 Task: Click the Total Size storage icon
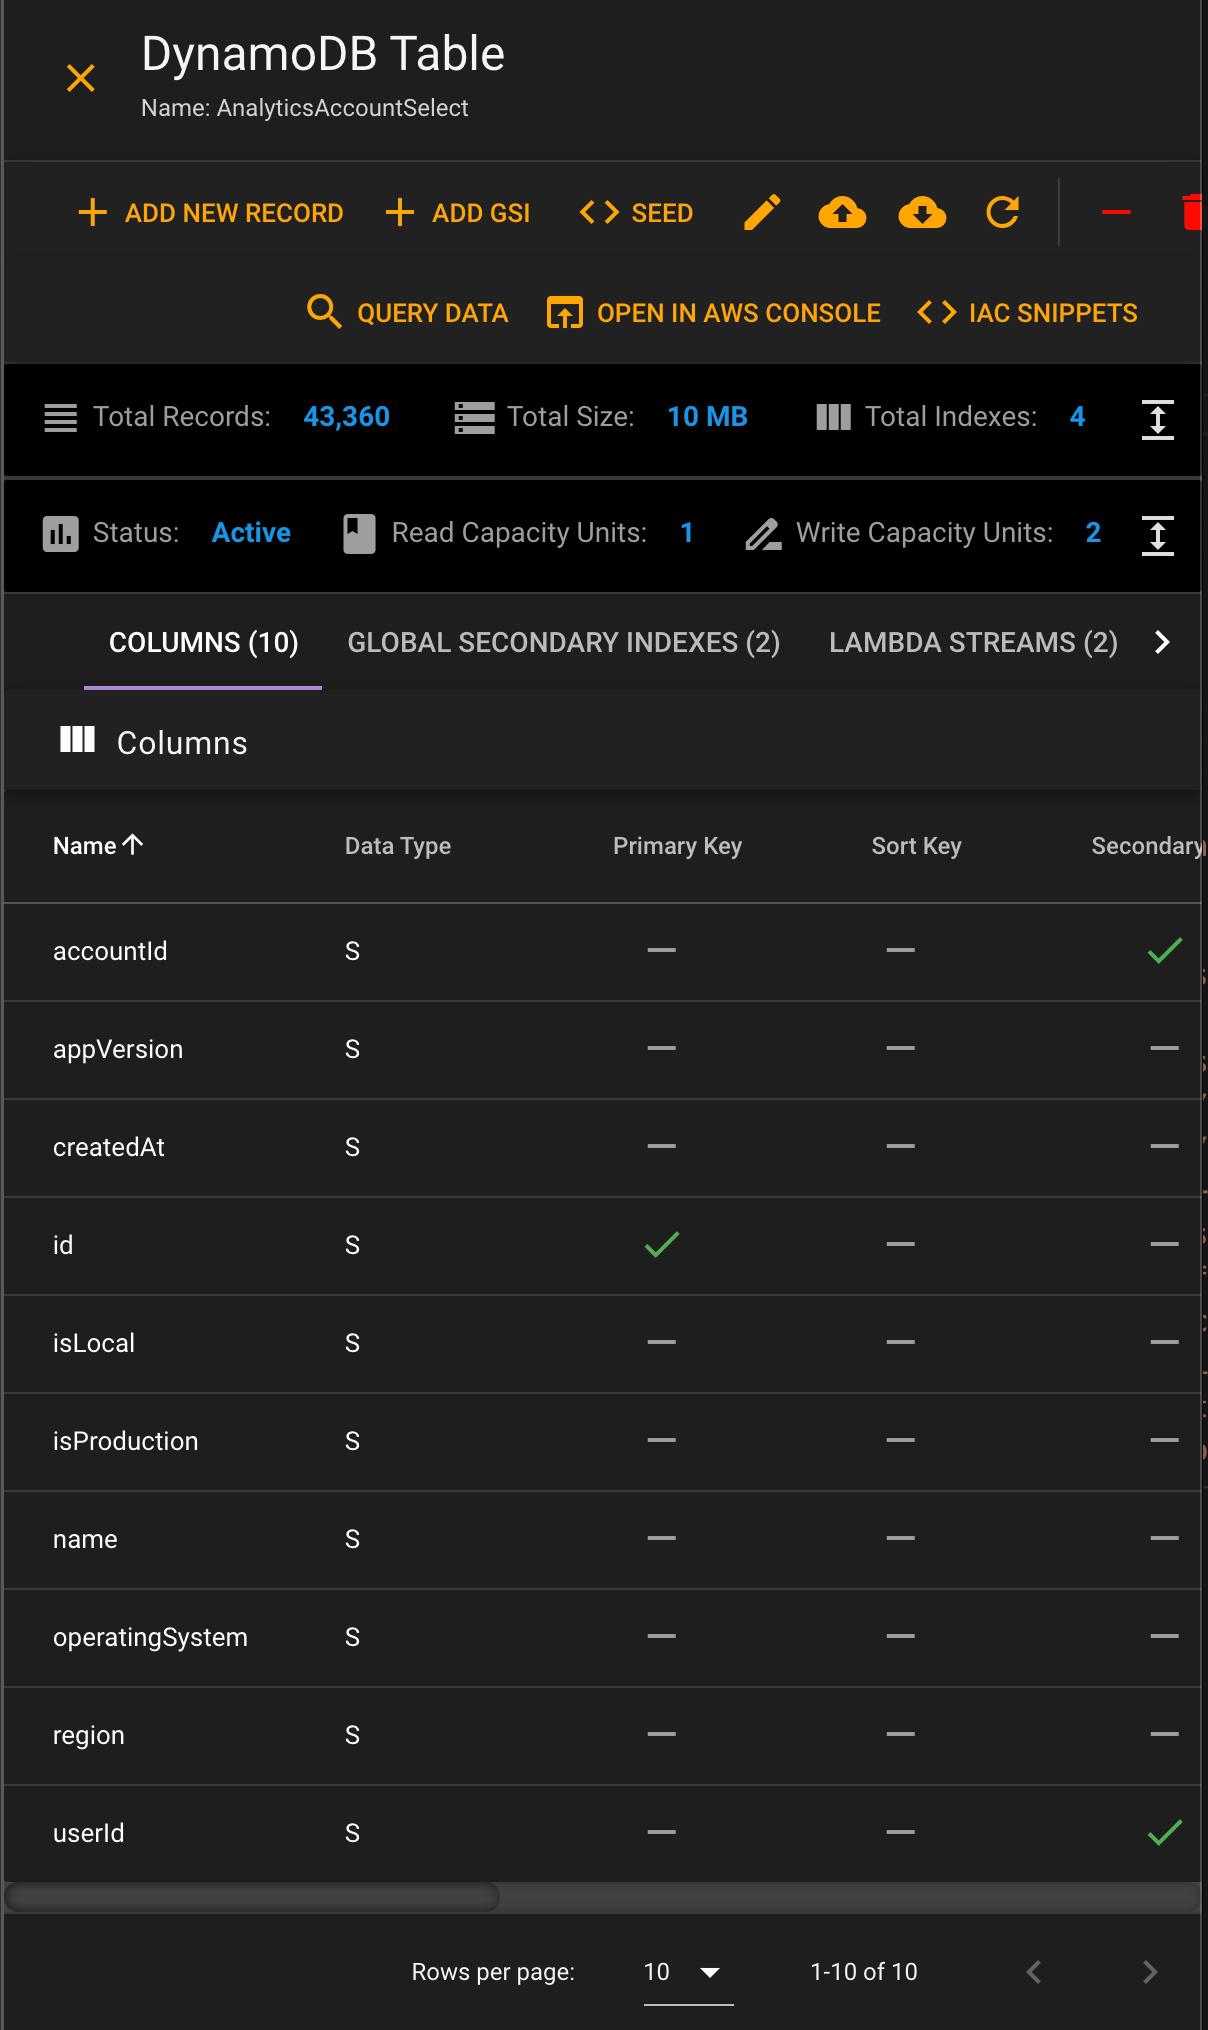(474, 417)
